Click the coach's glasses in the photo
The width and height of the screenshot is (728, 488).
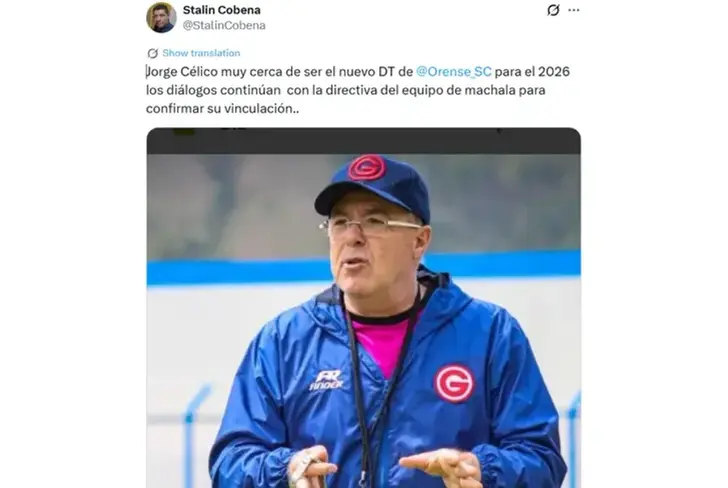[x=370, y=226]
